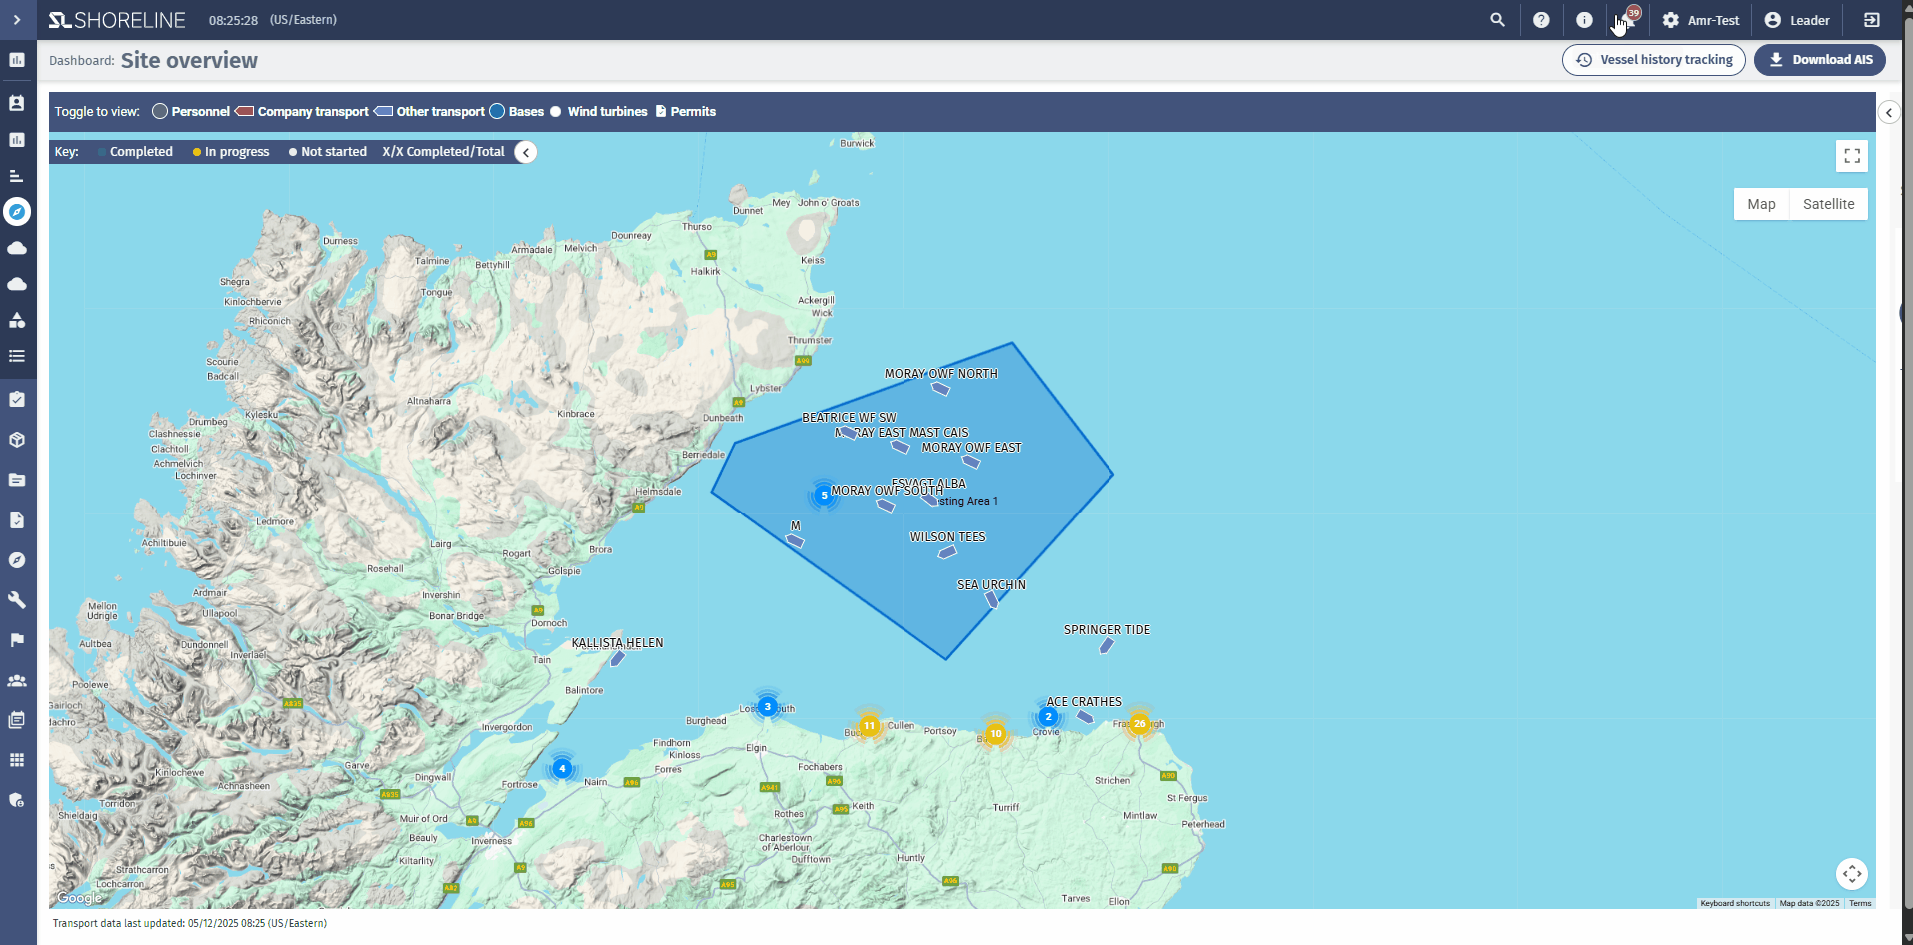
Task: Toggle Bases visibility on map
Action: pyautogui.click(x=516, y=112)
